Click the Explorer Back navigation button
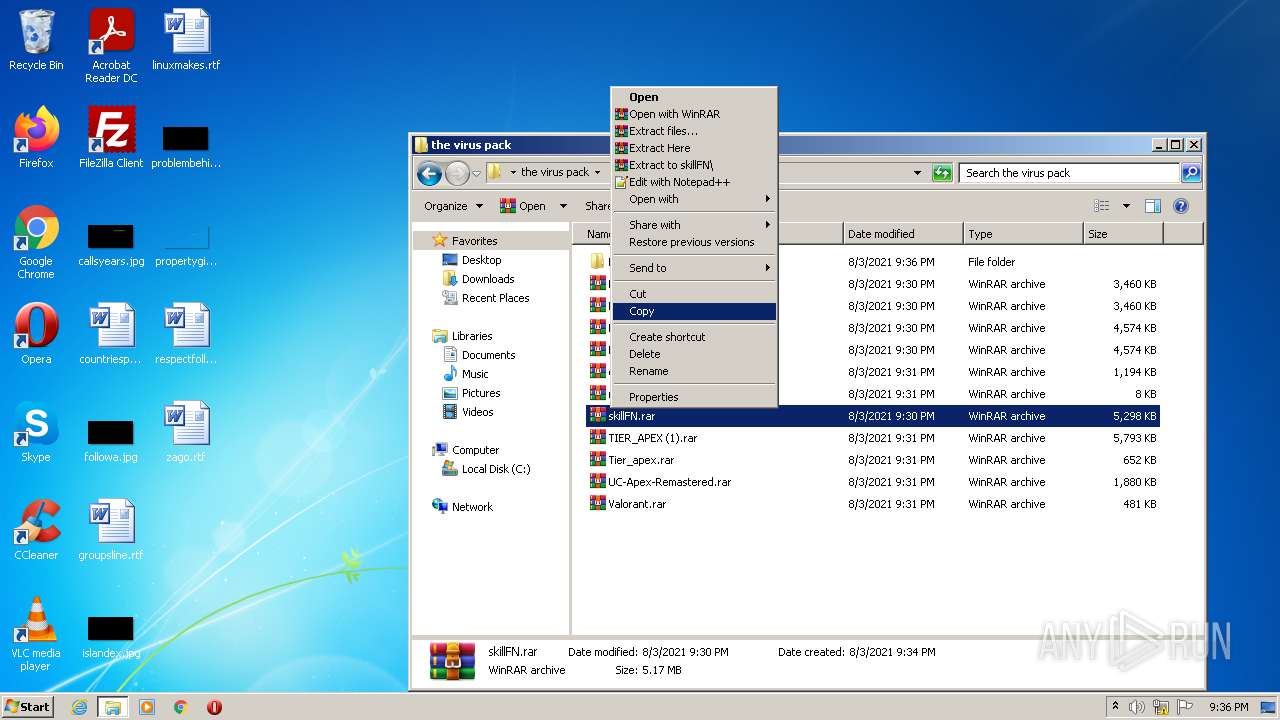 [x=429, y=173]
